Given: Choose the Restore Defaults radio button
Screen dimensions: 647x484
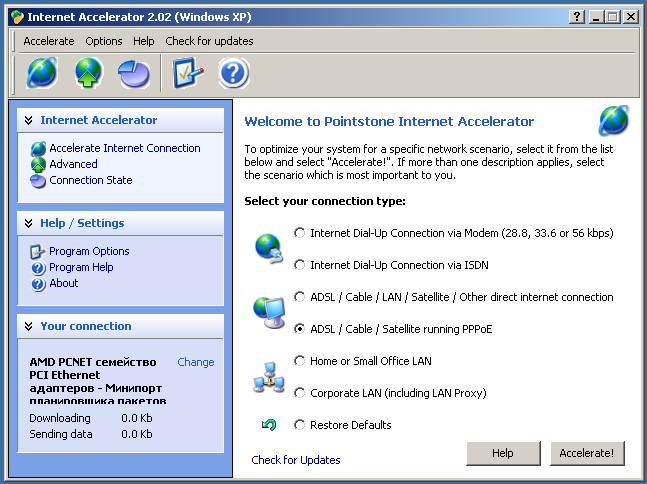Looking at the screenshot, I should tap(300, 425).
